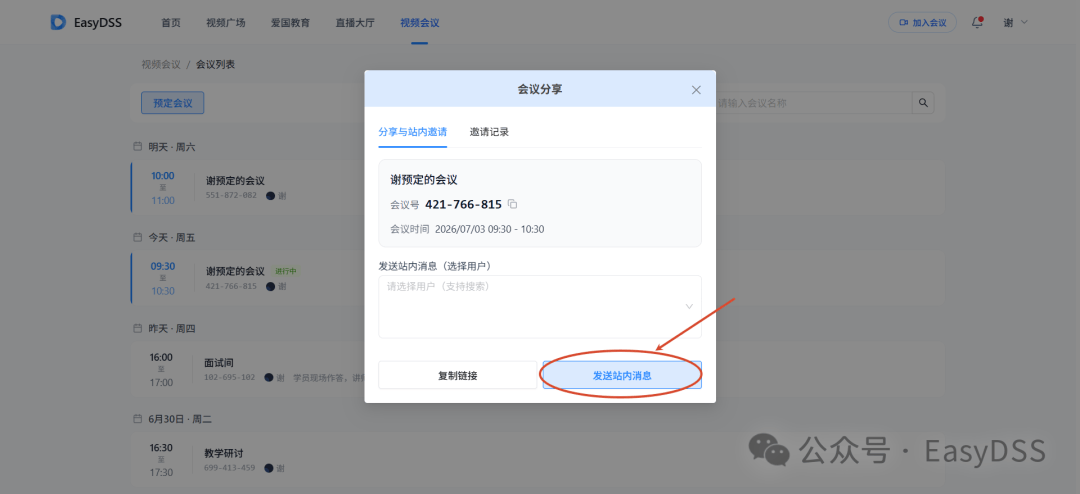Click meeting ID 102-695-102
This screenshot has height=494, width=1080.
pos(229,378)
